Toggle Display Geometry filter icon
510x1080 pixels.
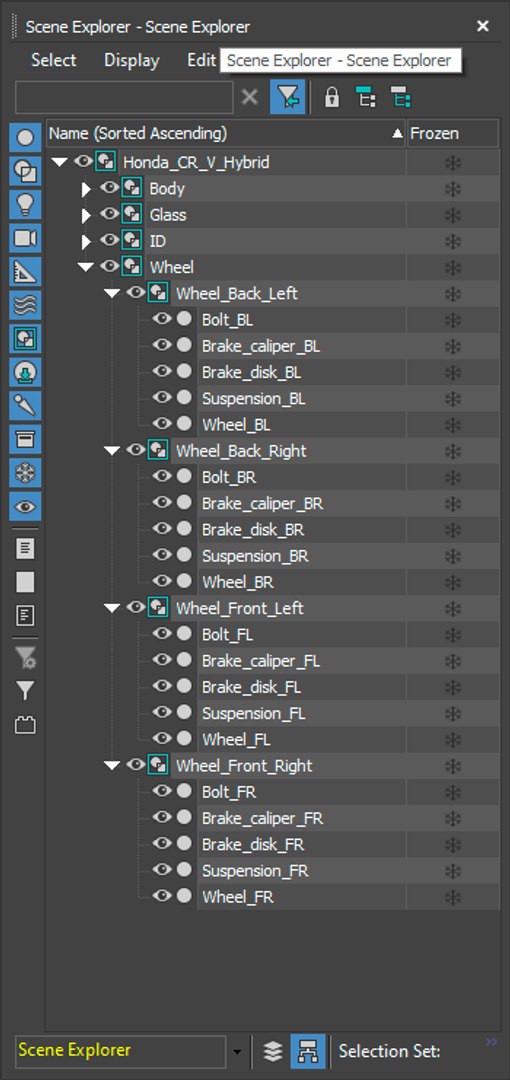pos(26,138)
